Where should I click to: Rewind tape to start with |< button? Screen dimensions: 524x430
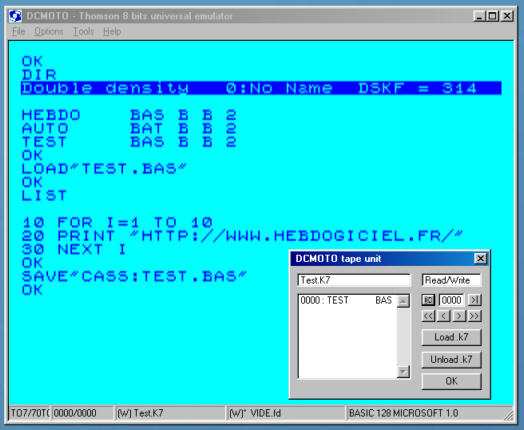(428, 300)
